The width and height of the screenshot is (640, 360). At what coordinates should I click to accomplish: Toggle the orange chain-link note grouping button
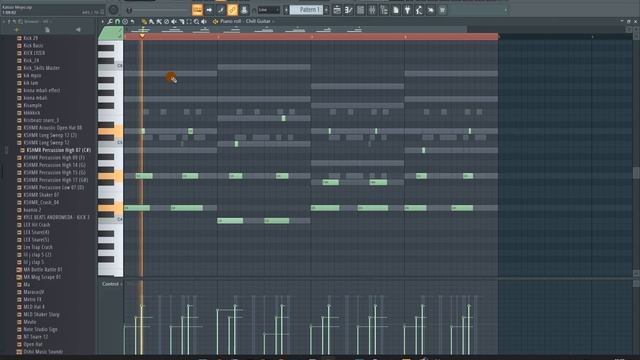click(x=233, y=10)
